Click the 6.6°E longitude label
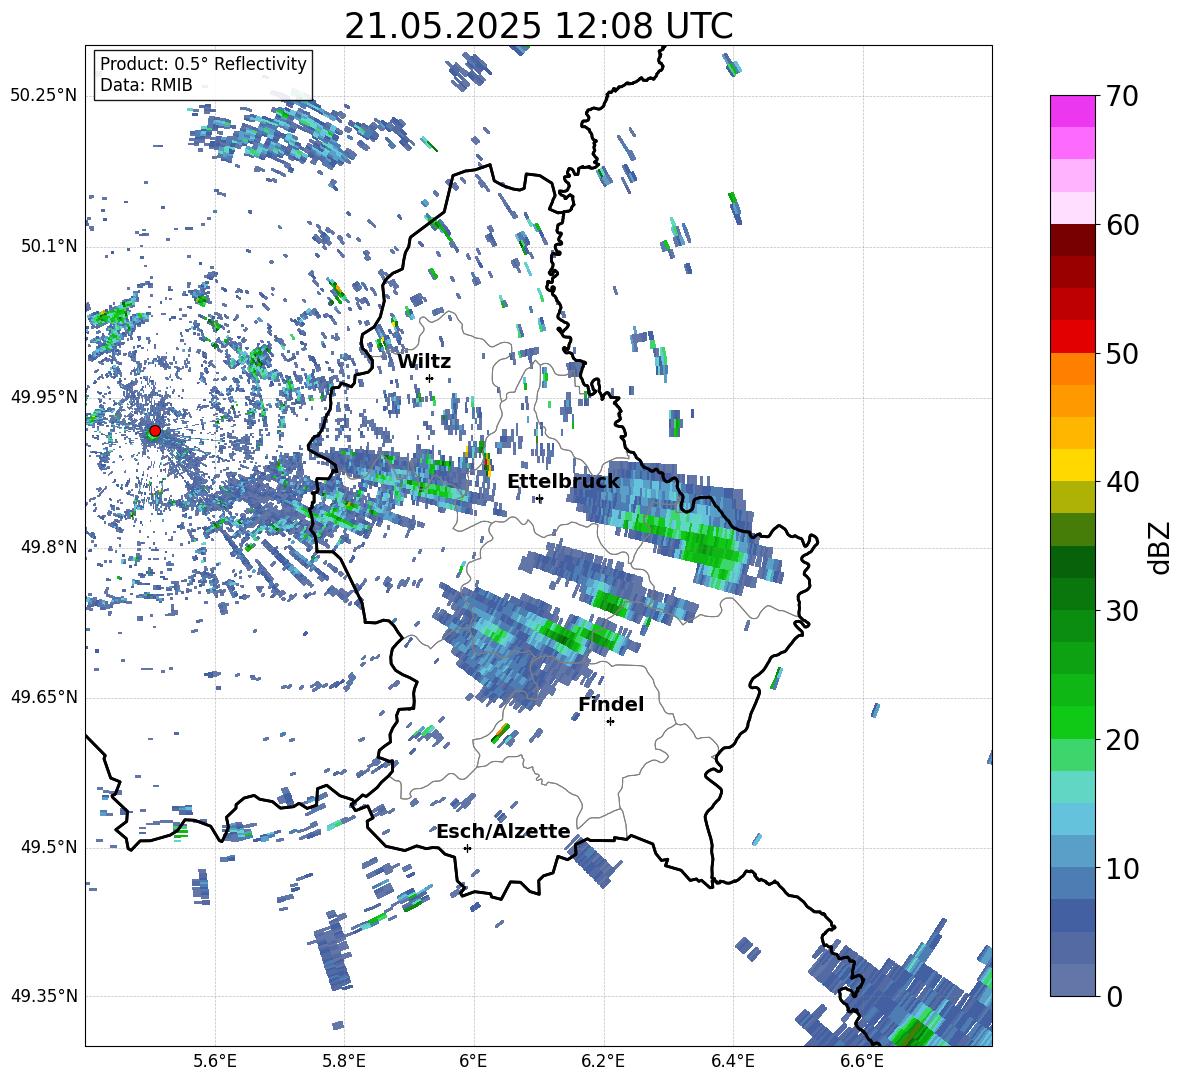 (862, 1061)
